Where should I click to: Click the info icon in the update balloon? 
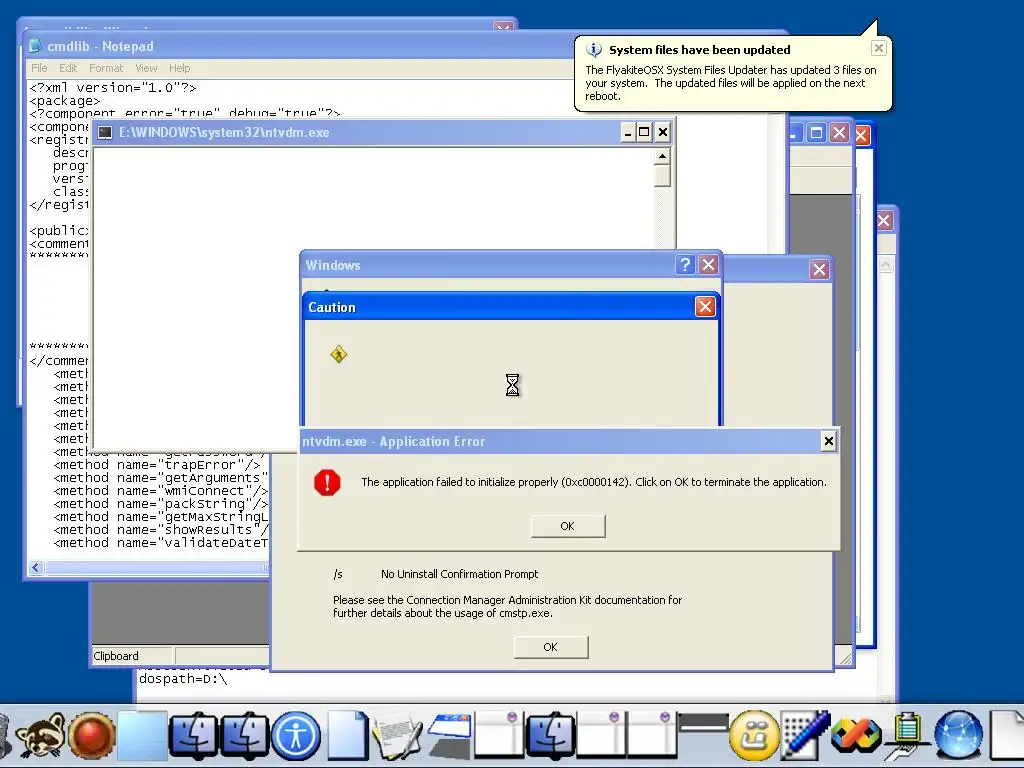tap(594, 50)
